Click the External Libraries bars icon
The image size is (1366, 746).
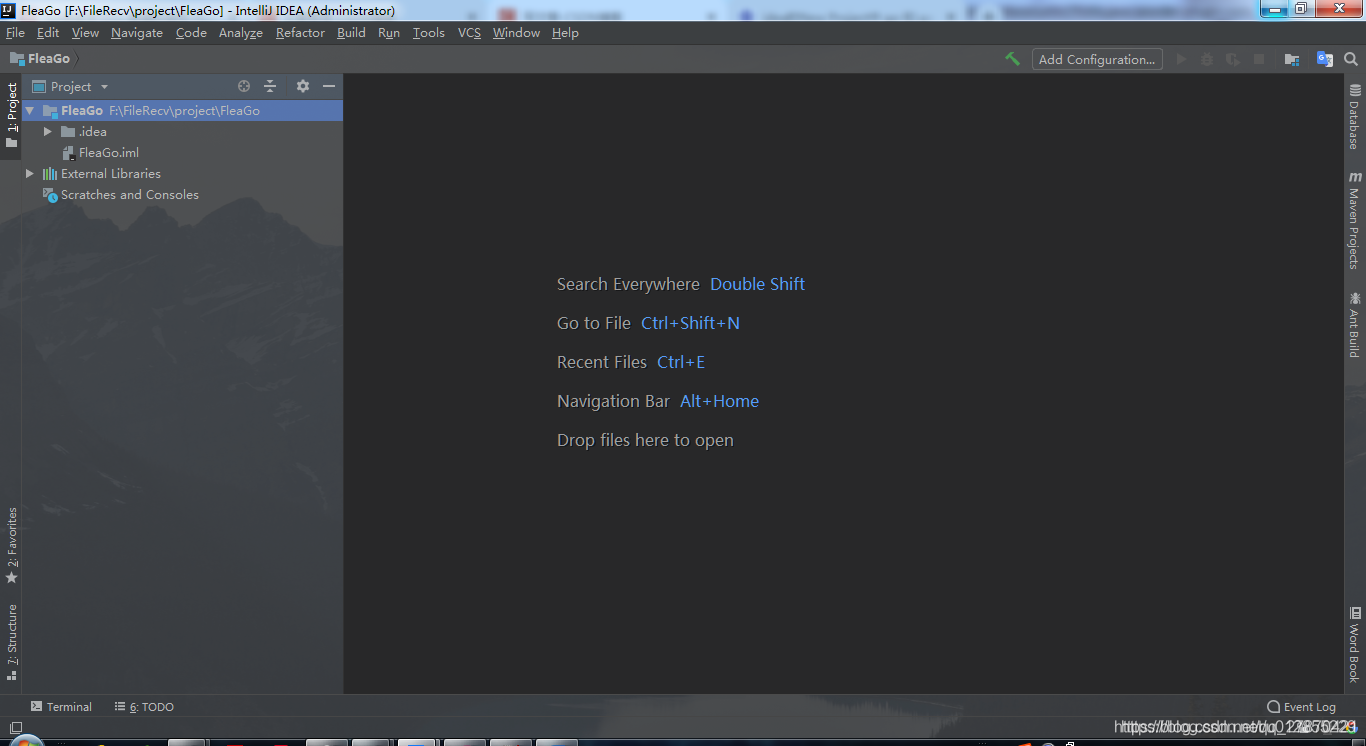tap(50, 174)
